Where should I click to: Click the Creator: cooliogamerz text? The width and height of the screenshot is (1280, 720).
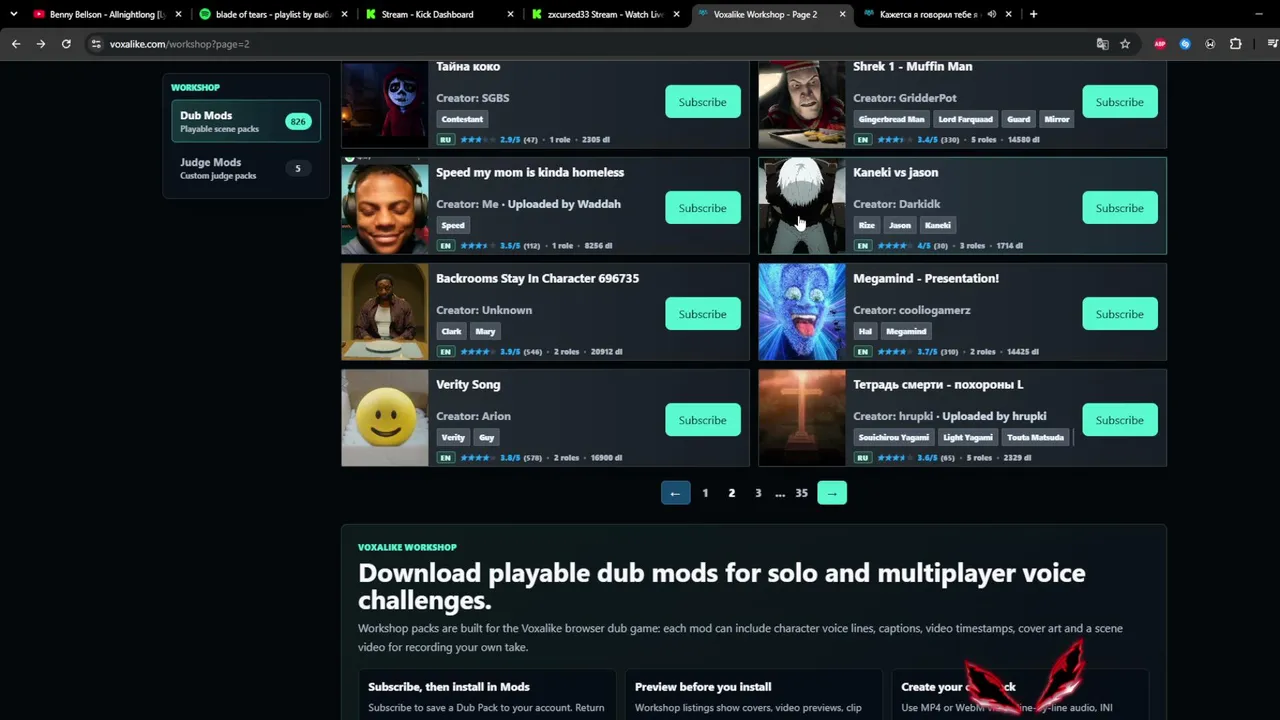[912, 310]
